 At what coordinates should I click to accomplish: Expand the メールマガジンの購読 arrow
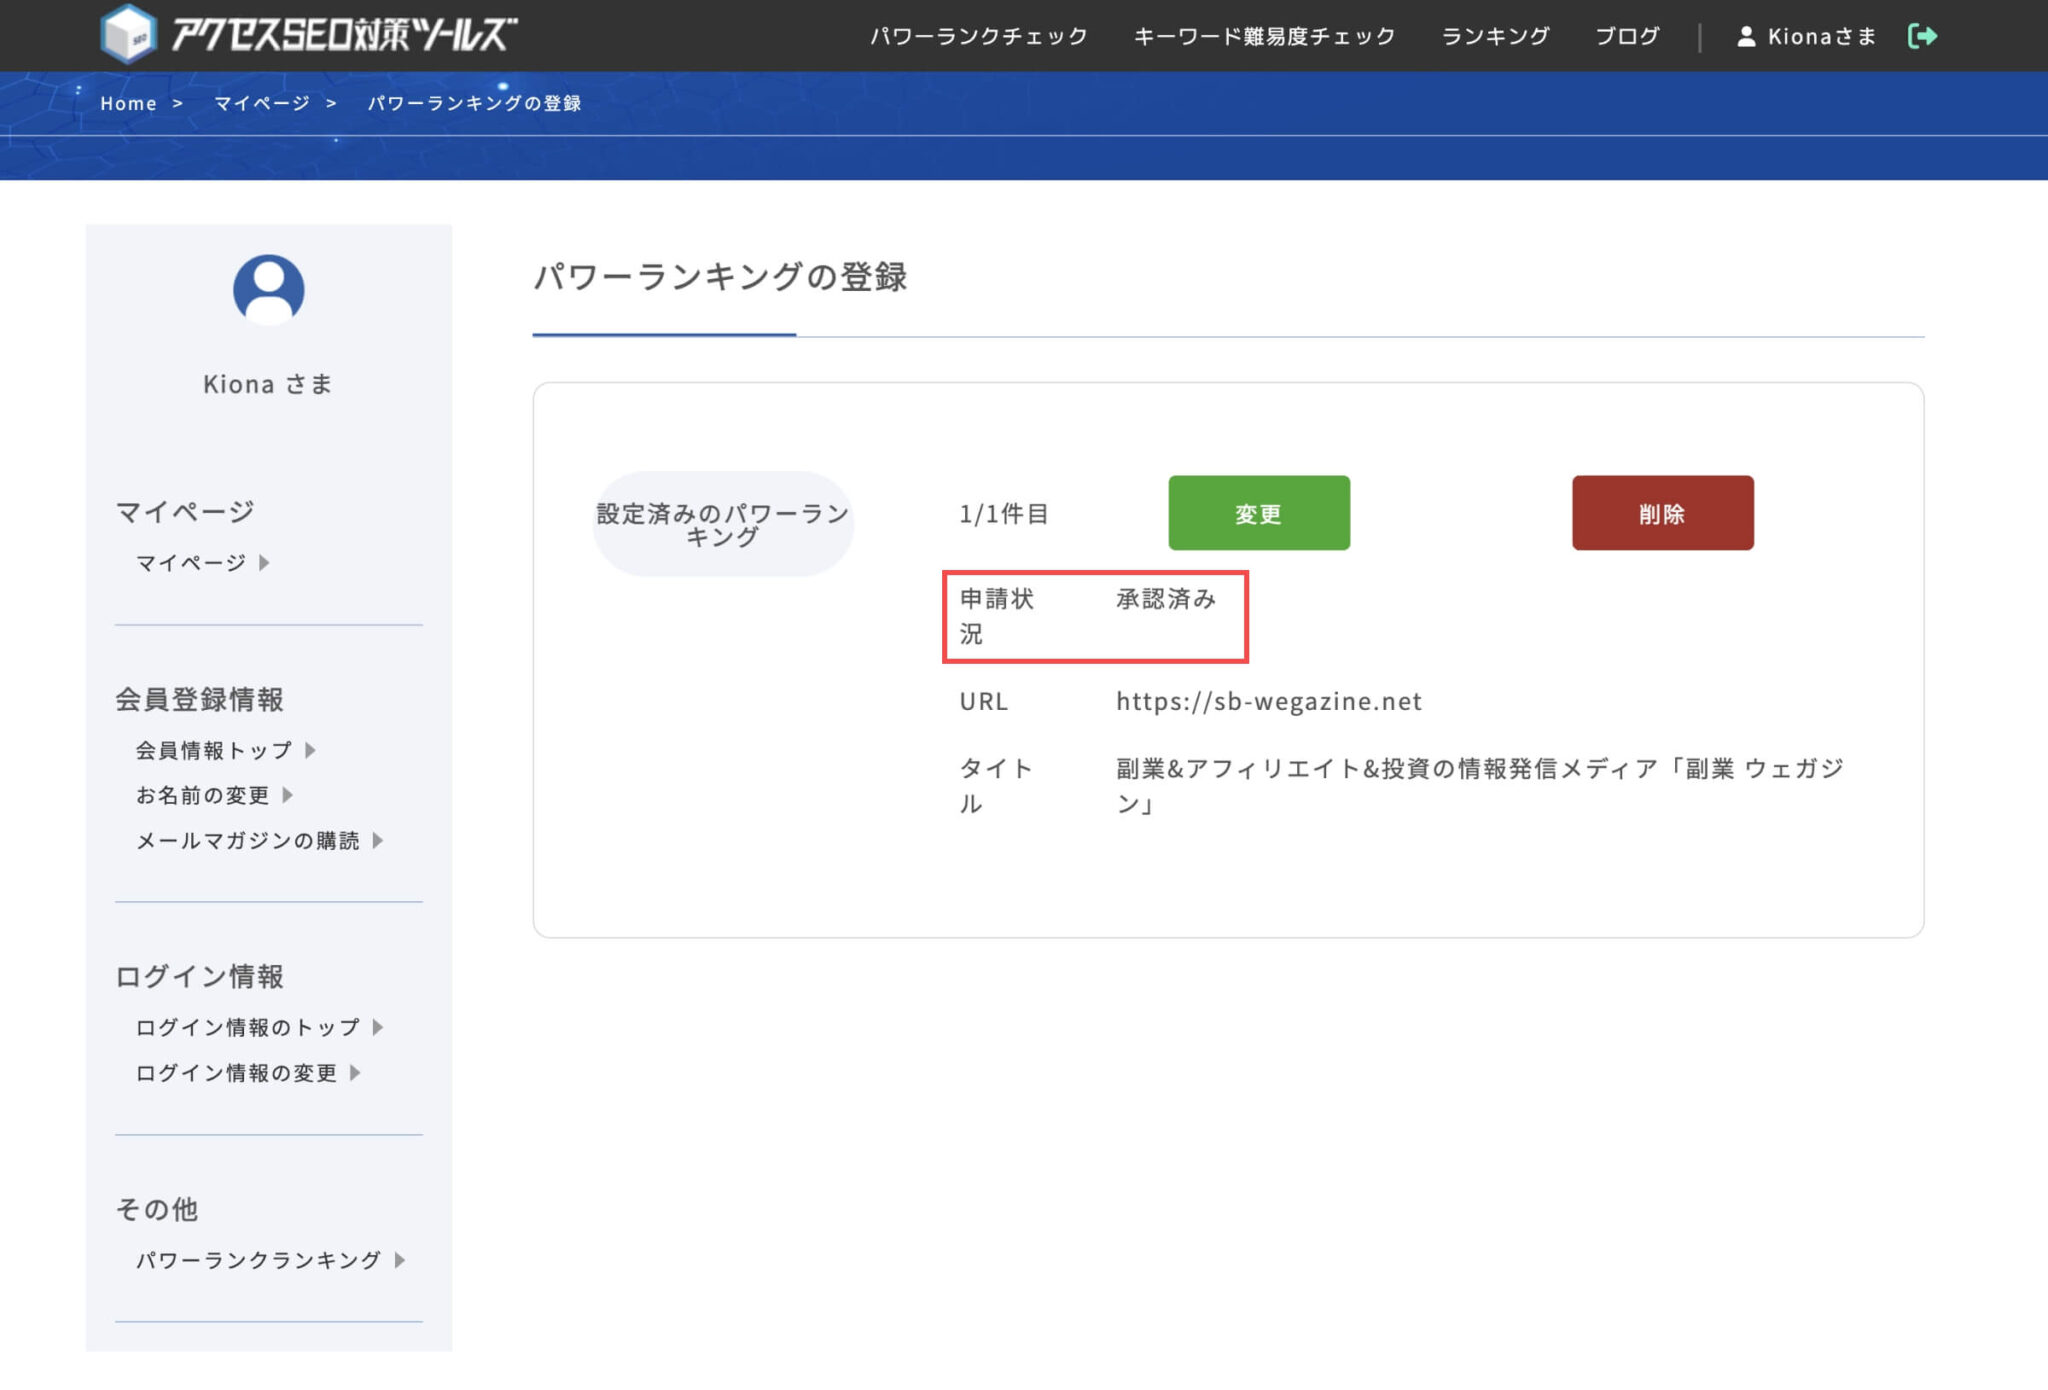pyautogui.click(x=380, y=841)
